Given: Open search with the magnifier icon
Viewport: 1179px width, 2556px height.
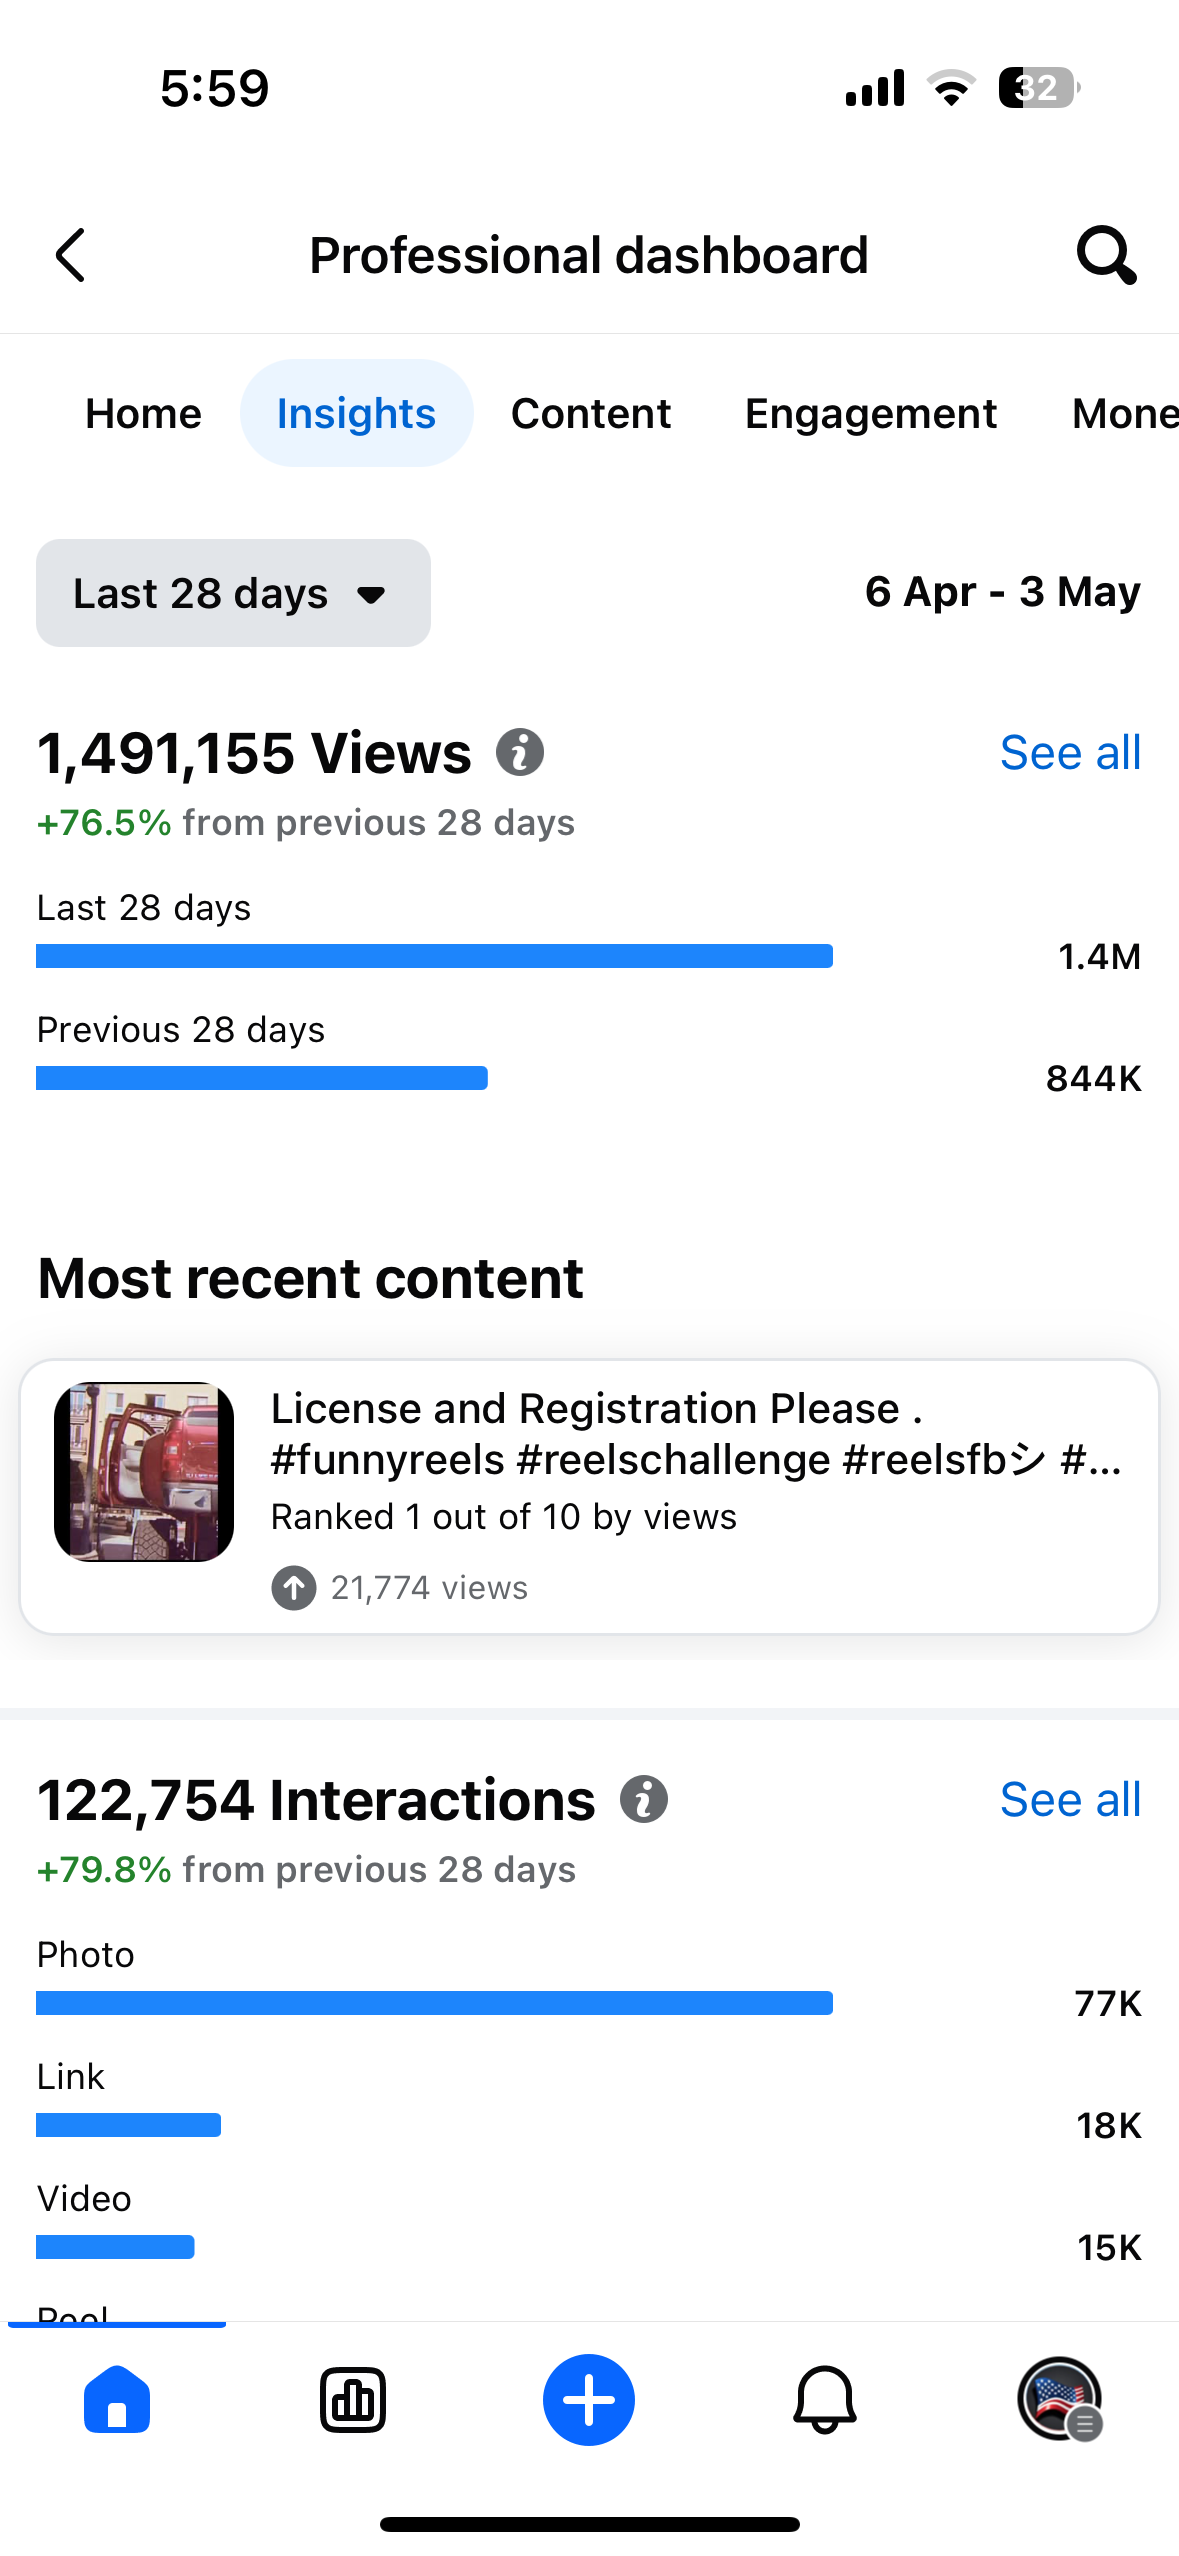Looking at the screenshot, I should point(1106,256).
